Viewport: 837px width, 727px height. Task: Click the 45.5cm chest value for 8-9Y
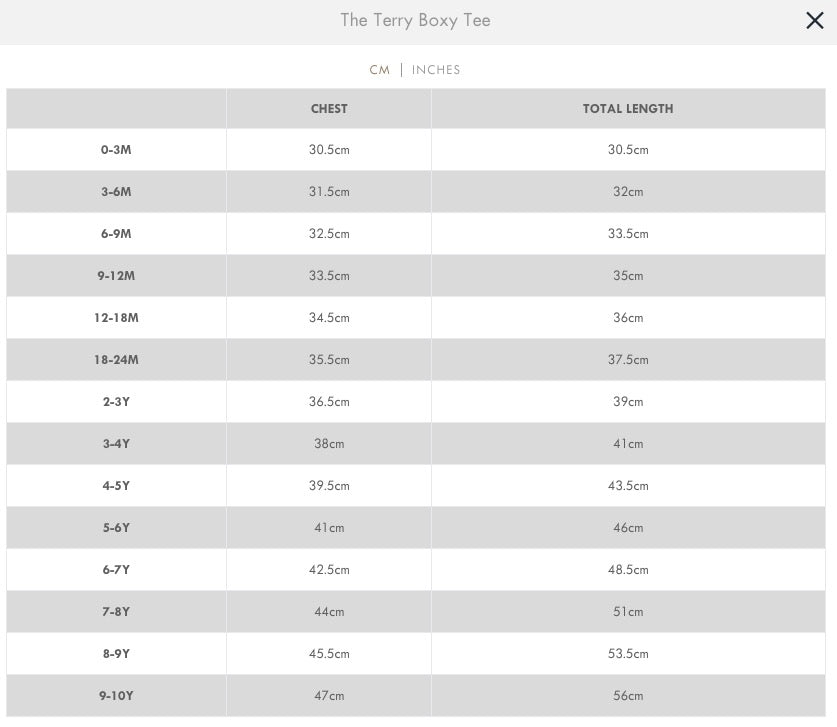(329, 654)
